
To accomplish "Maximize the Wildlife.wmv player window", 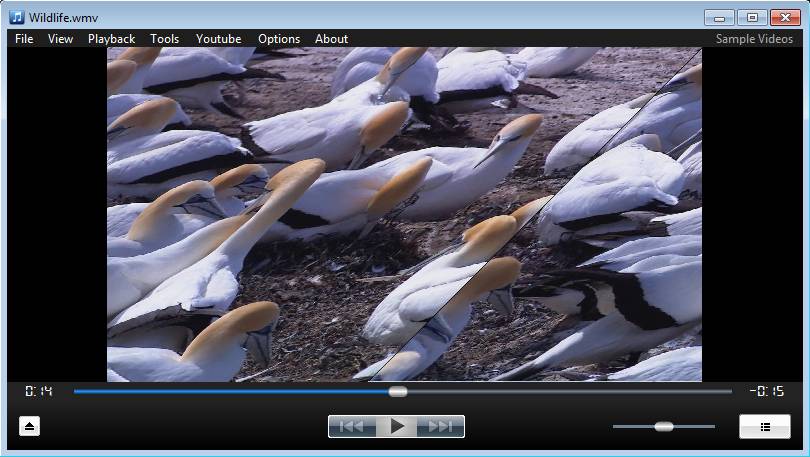I will (751, 17).
